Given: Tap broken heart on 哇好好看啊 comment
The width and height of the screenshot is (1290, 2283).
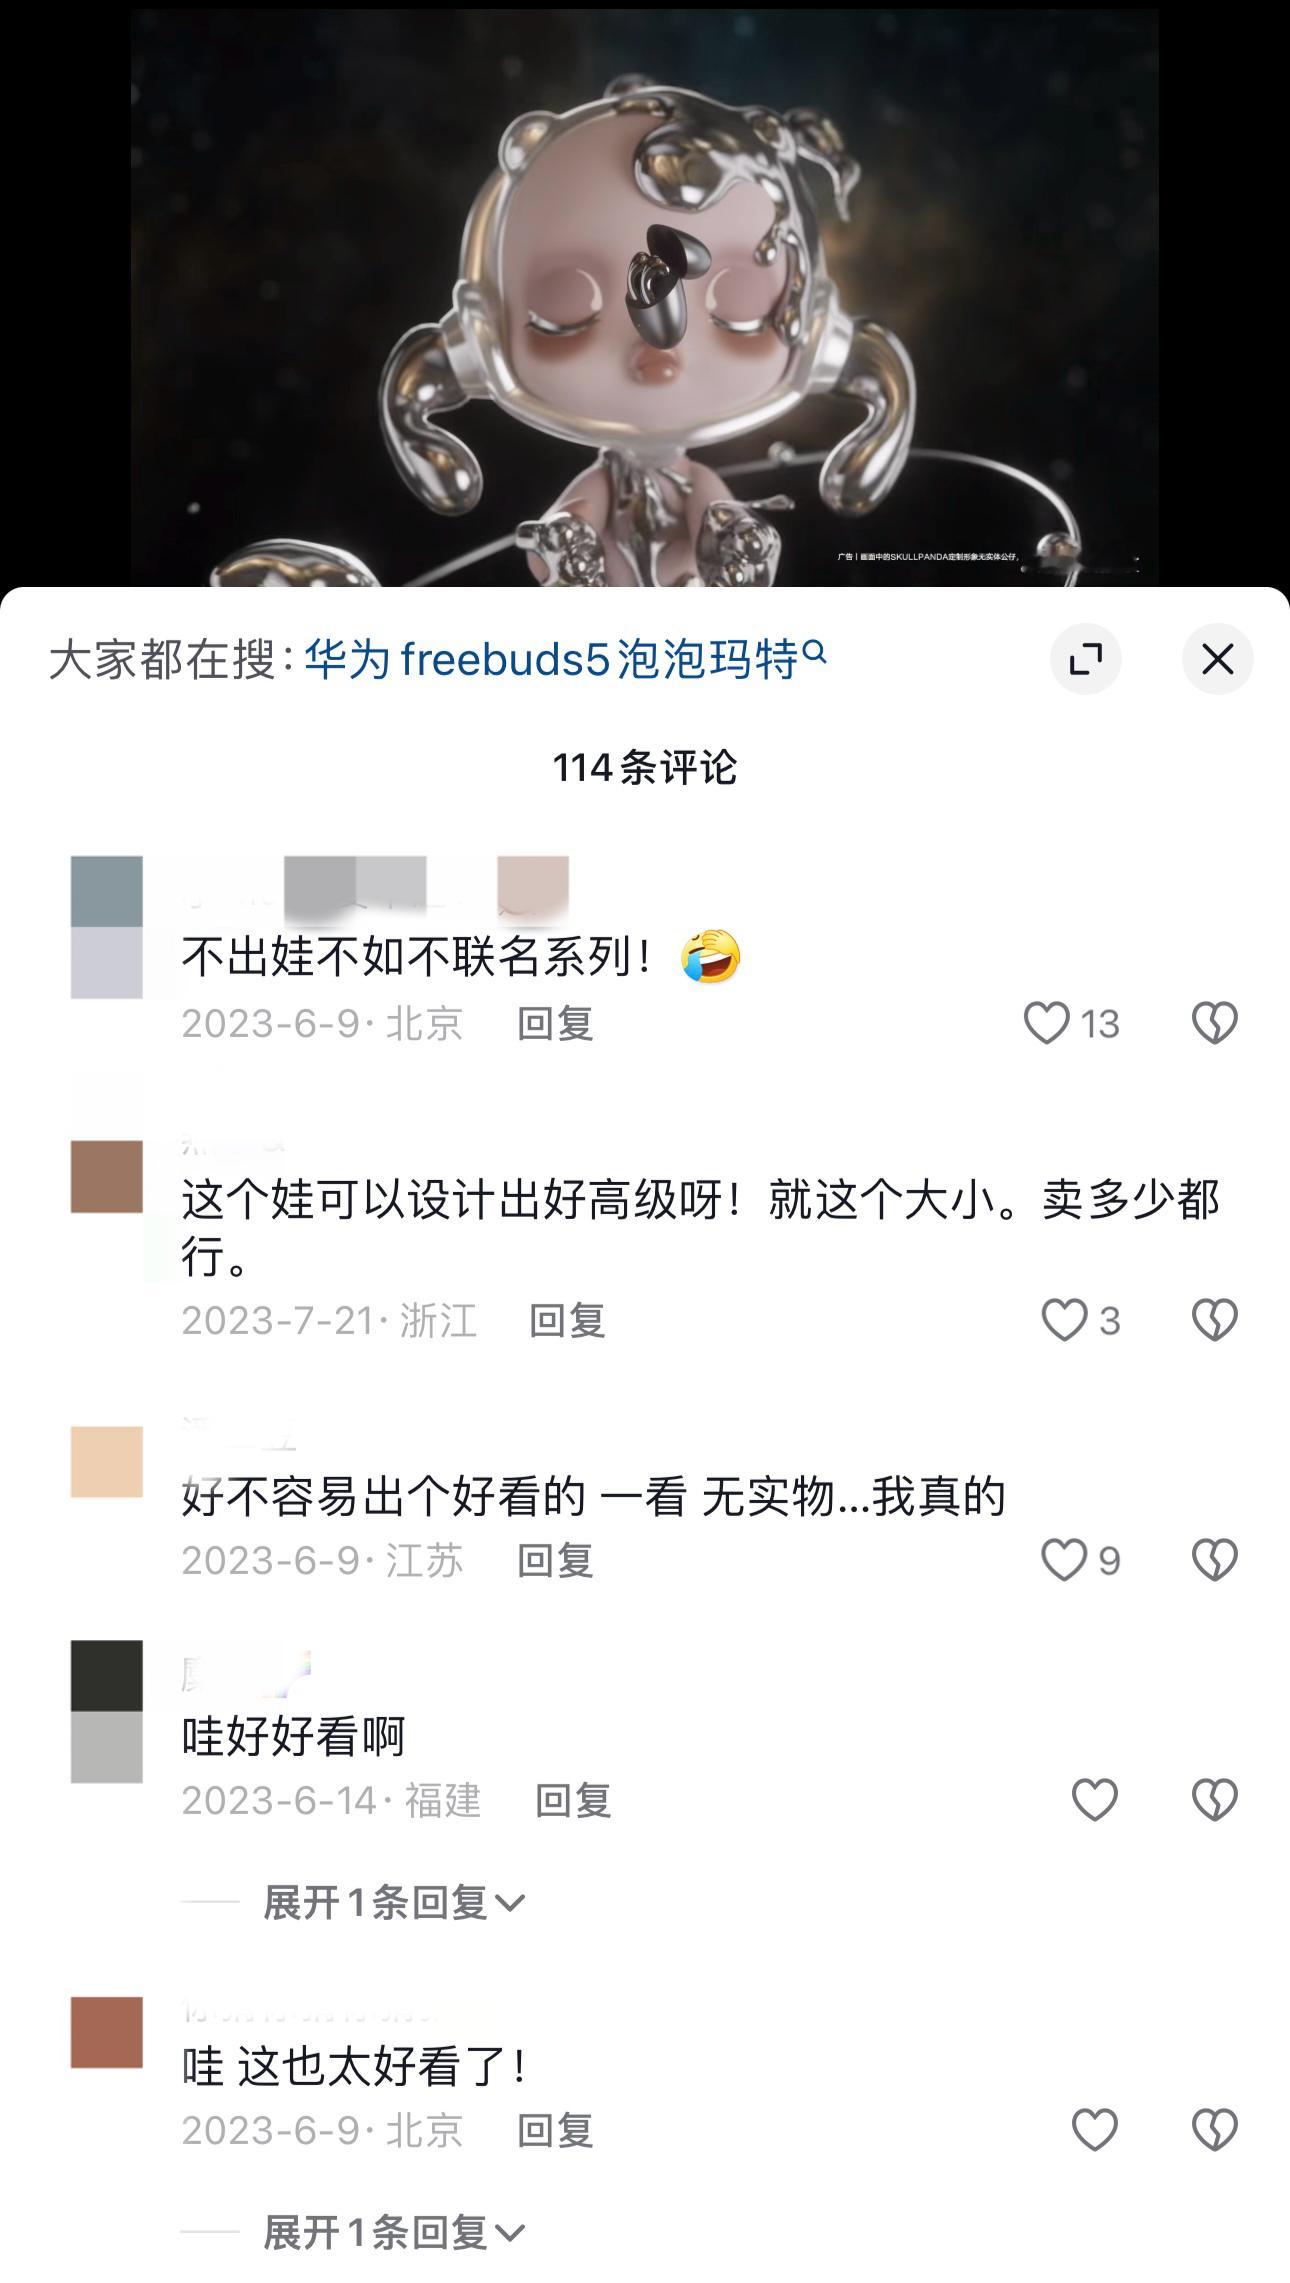Looking at the screenshot, I should pos(1215,1800).
